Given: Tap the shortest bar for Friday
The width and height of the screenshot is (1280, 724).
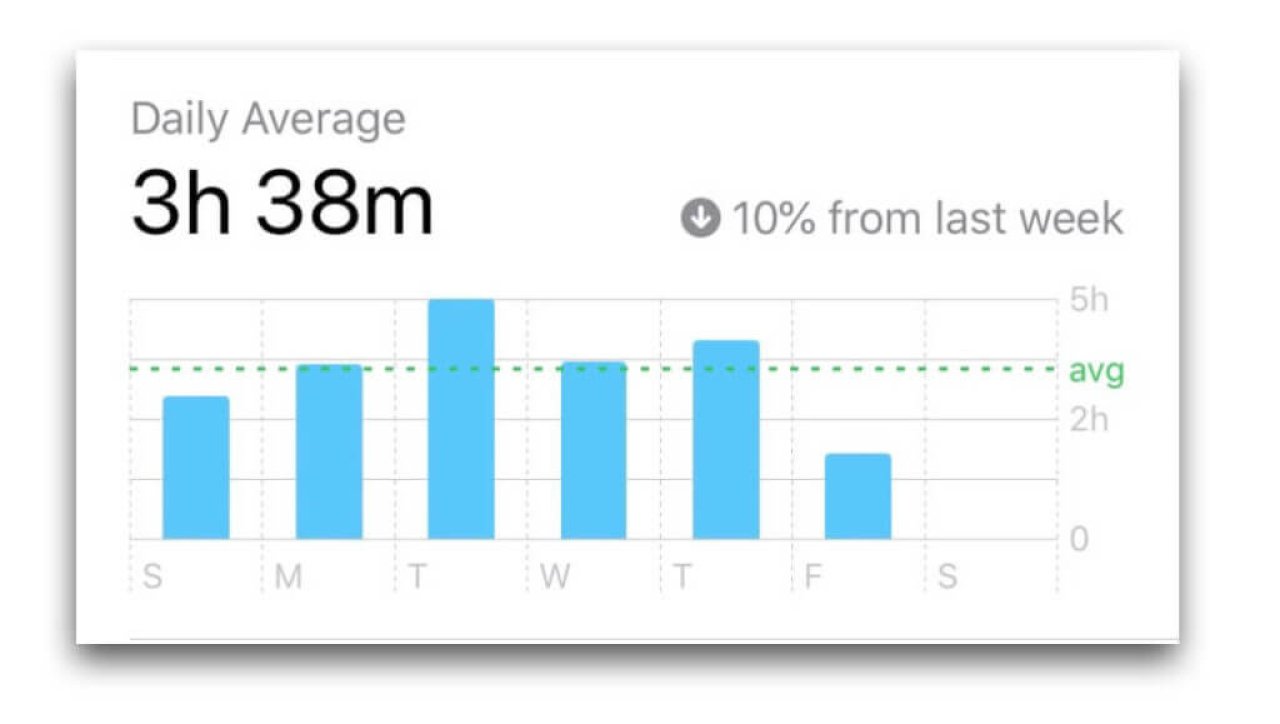Looking at the screenshot, I should 858,497.
